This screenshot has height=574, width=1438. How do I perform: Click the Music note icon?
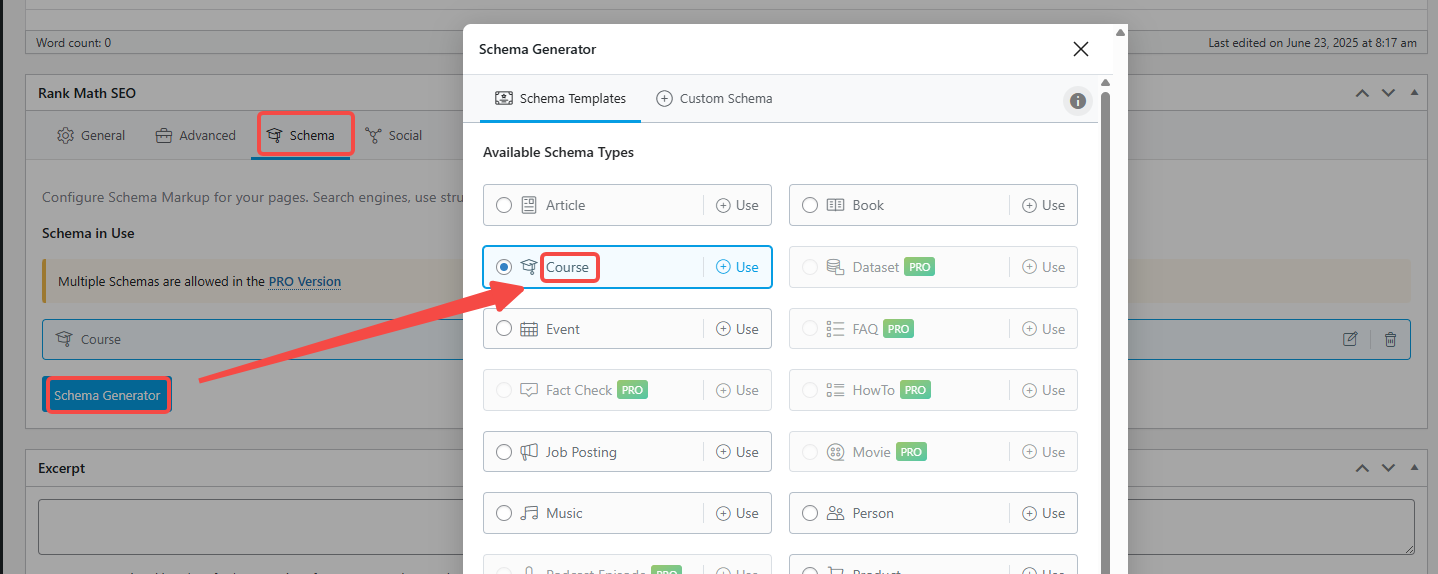click(x=529, y=513)
